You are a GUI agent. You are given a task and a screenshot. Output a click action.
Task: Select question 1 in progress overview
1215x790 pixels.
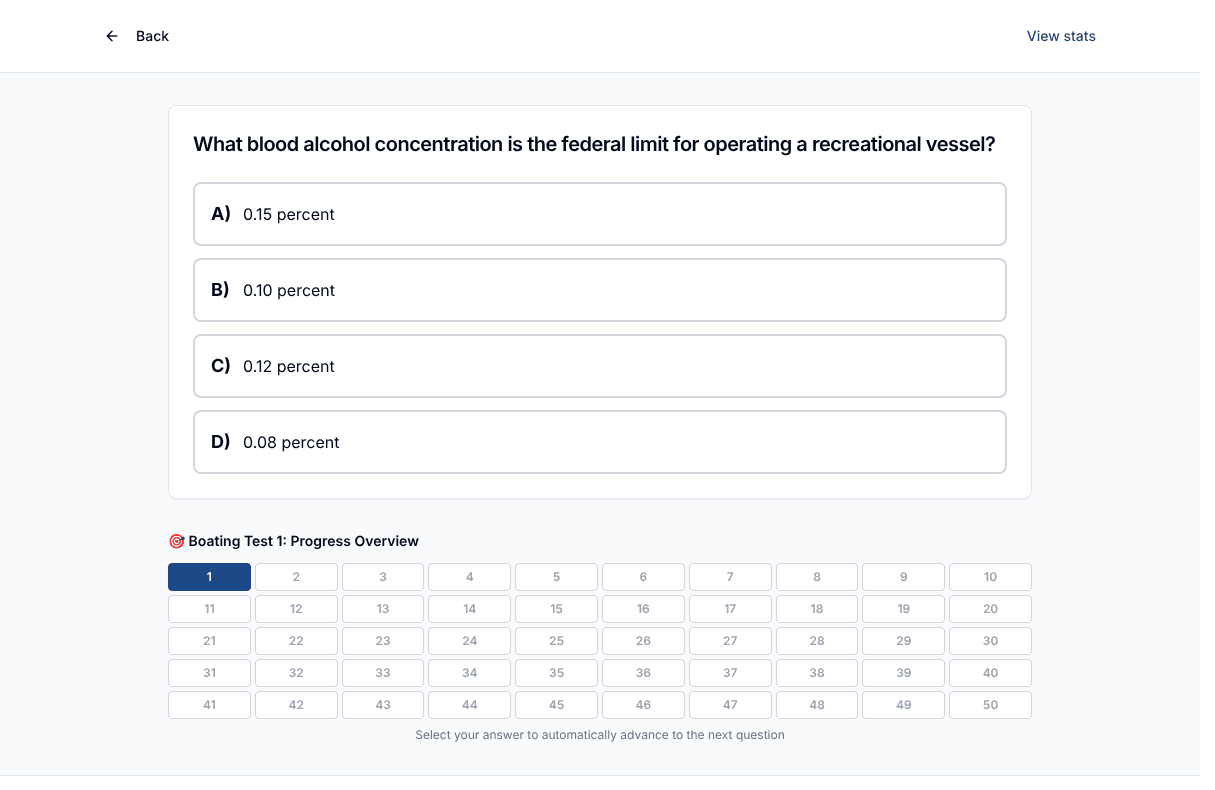pyautogui.click(x=209, y=577)
